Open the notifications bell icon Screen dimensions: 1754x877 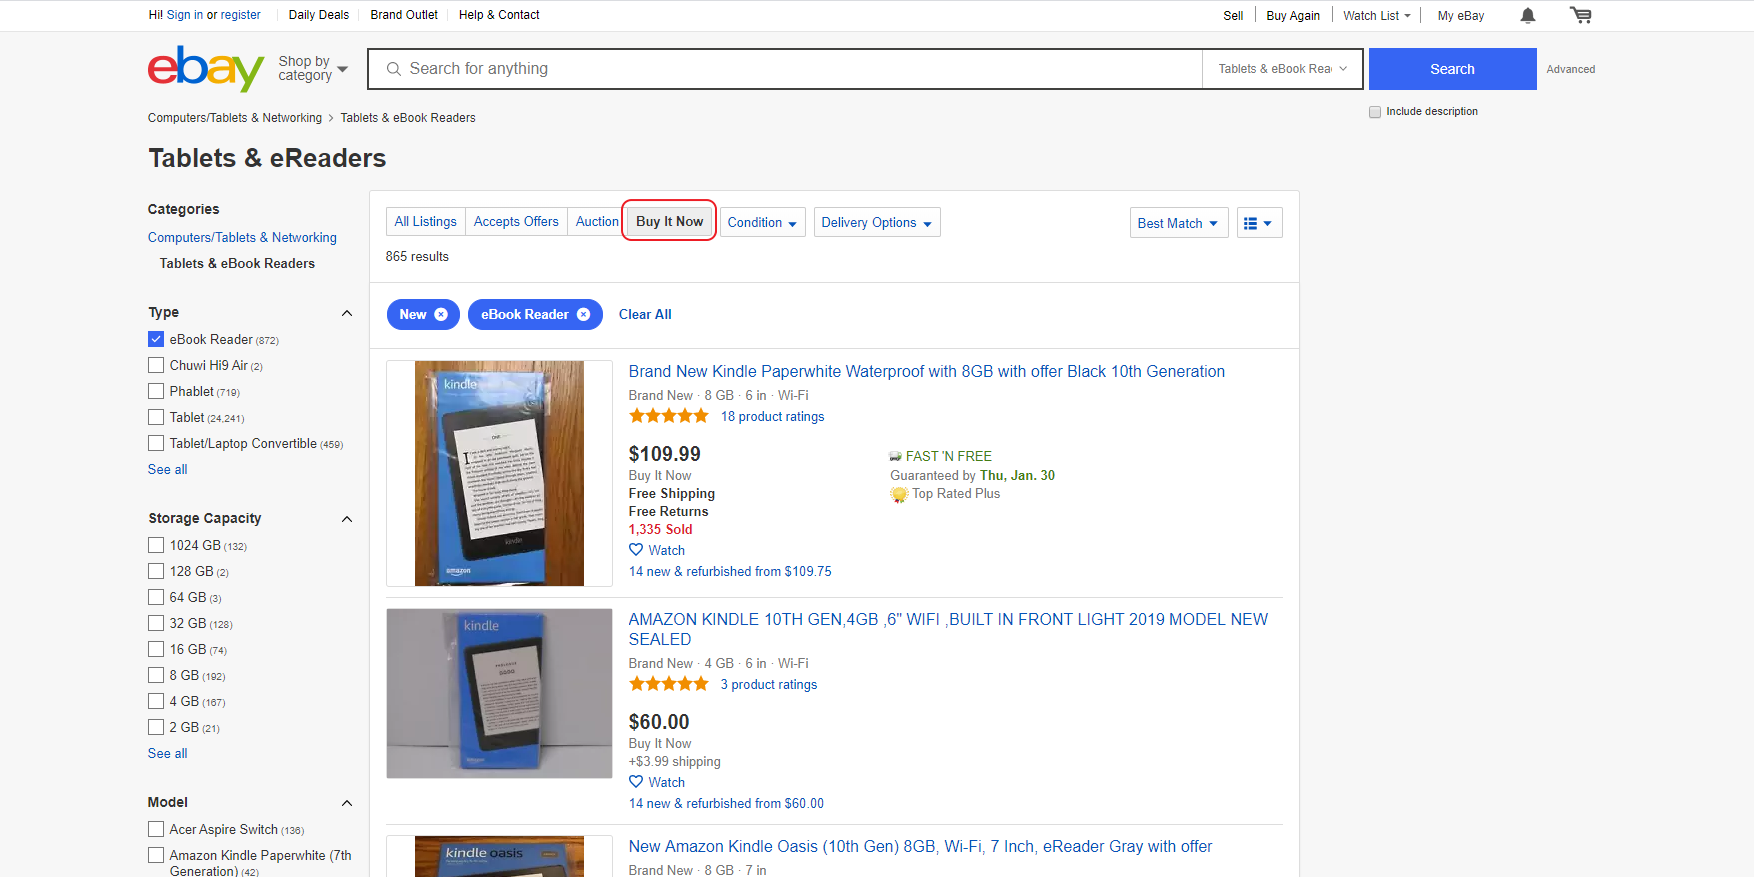(x=1528, y=15)
